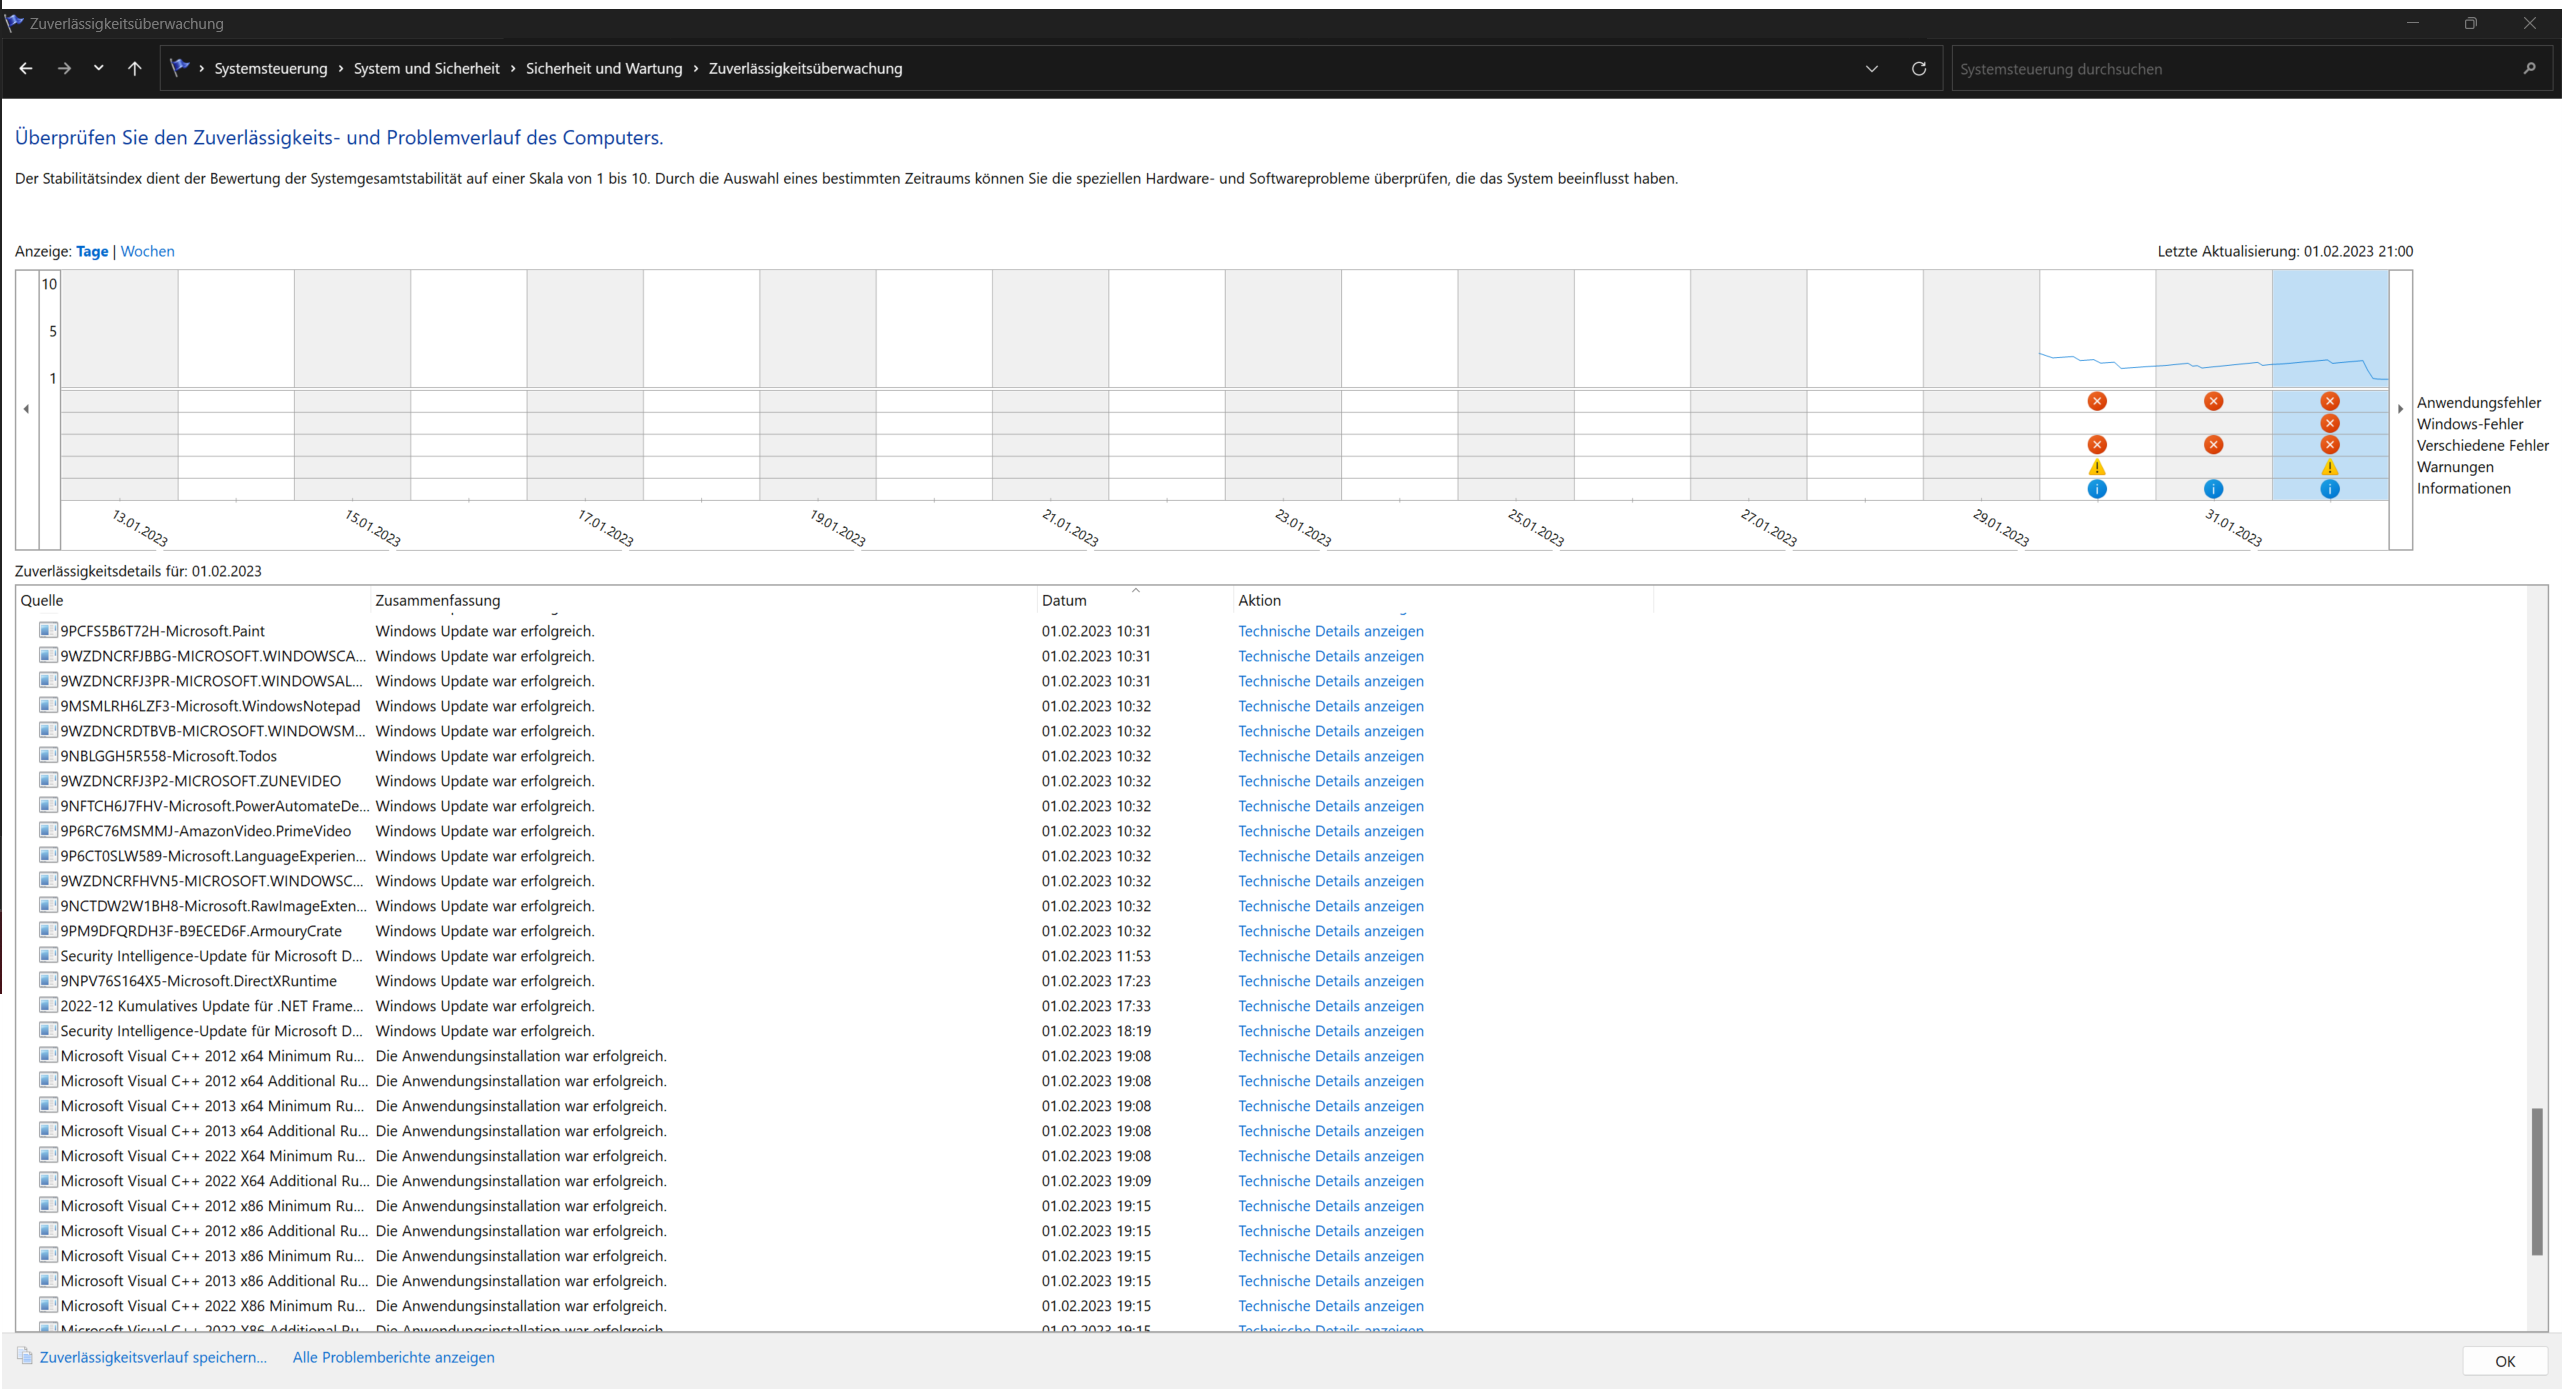
Task: Expand address bar history dropdown
Action: click(1871, 68)
